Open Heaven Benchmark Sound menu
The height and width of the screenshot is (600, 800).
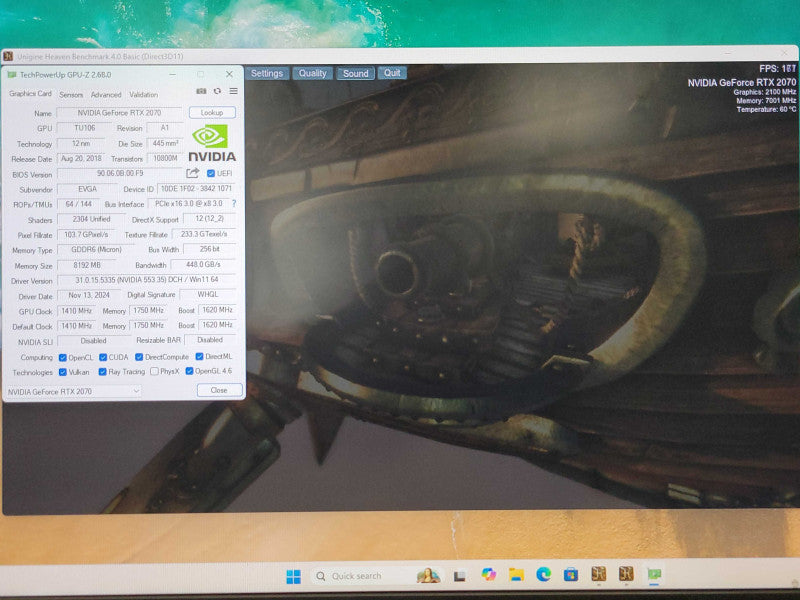(356, 73)
